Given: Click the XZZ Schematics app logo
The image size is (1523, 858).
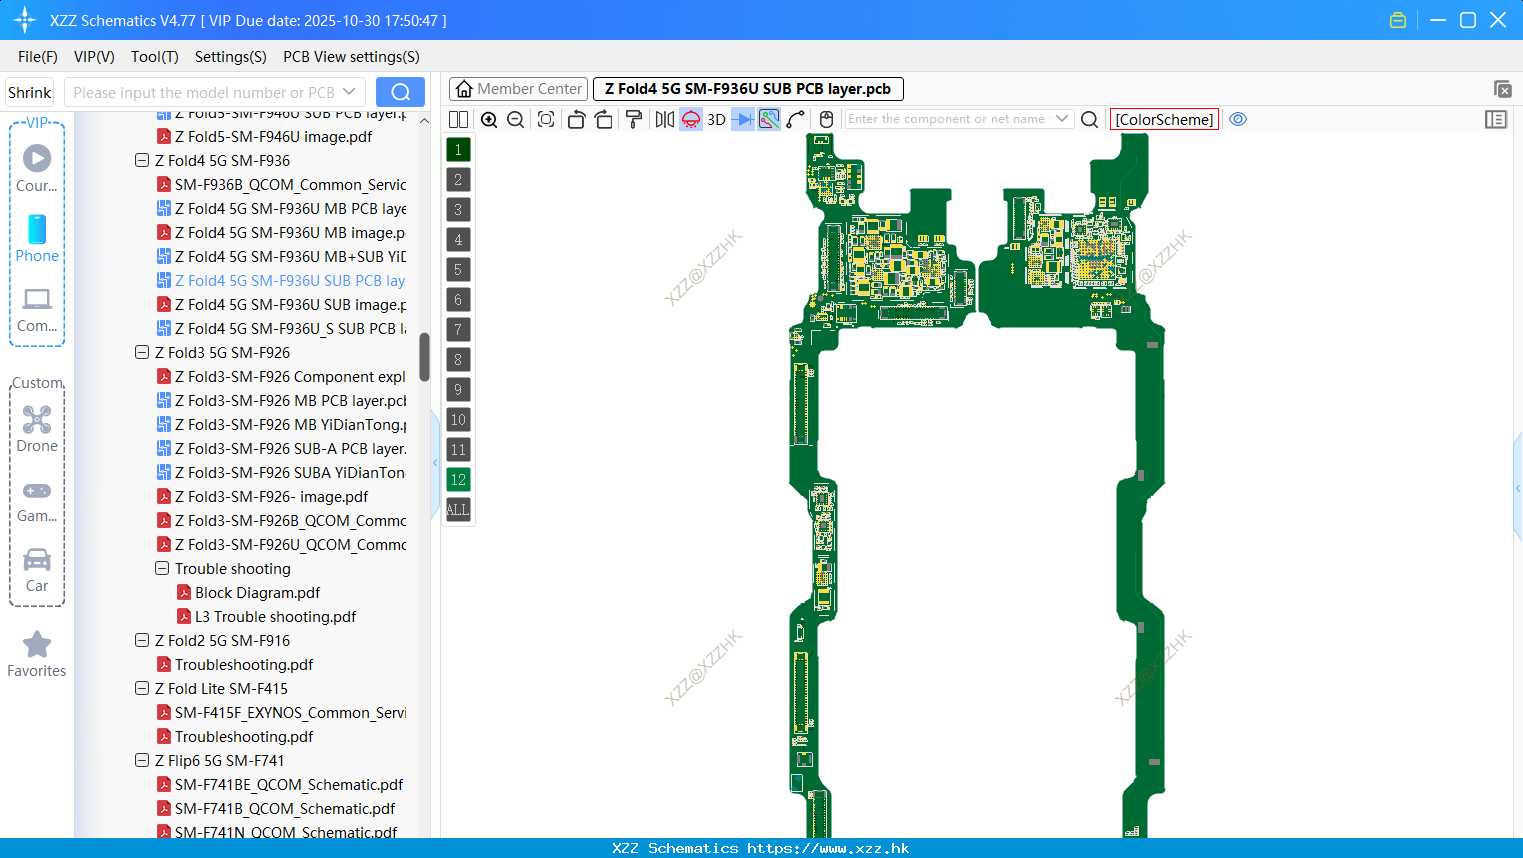Looking at the screenshot, I should [24, 20].
